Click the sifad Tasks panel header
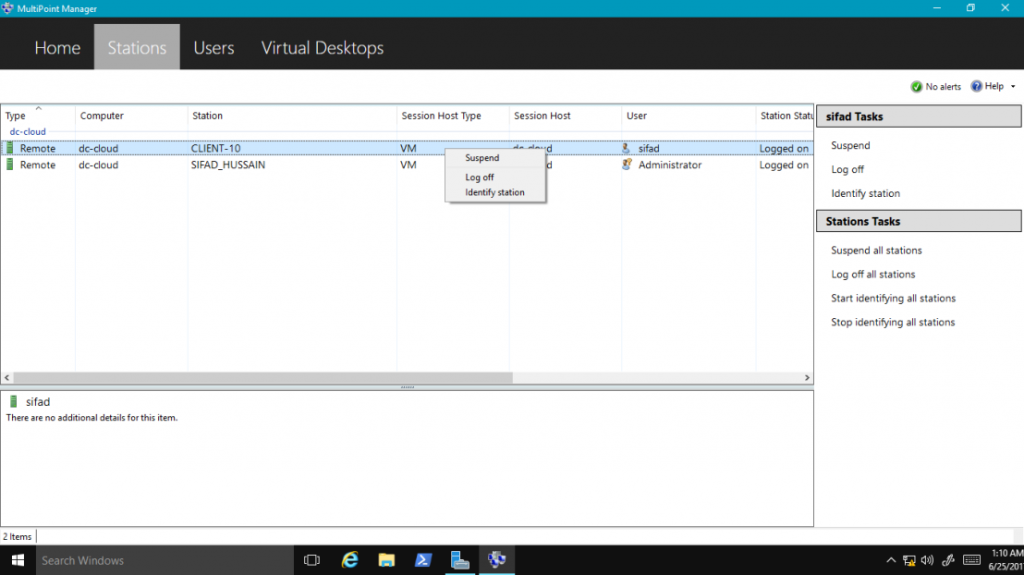Viewport: 1024px width, 575px height. coord(919,116)
